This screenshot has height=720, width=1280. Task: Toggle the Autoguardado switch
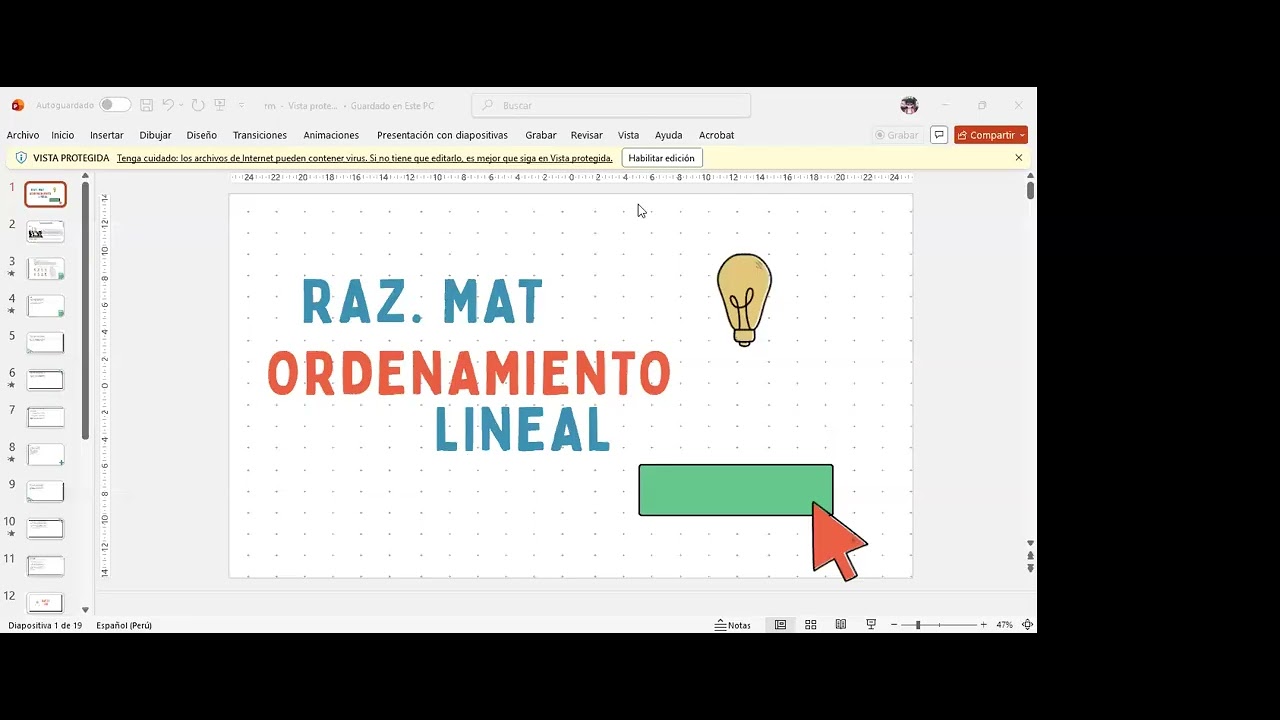114,105
